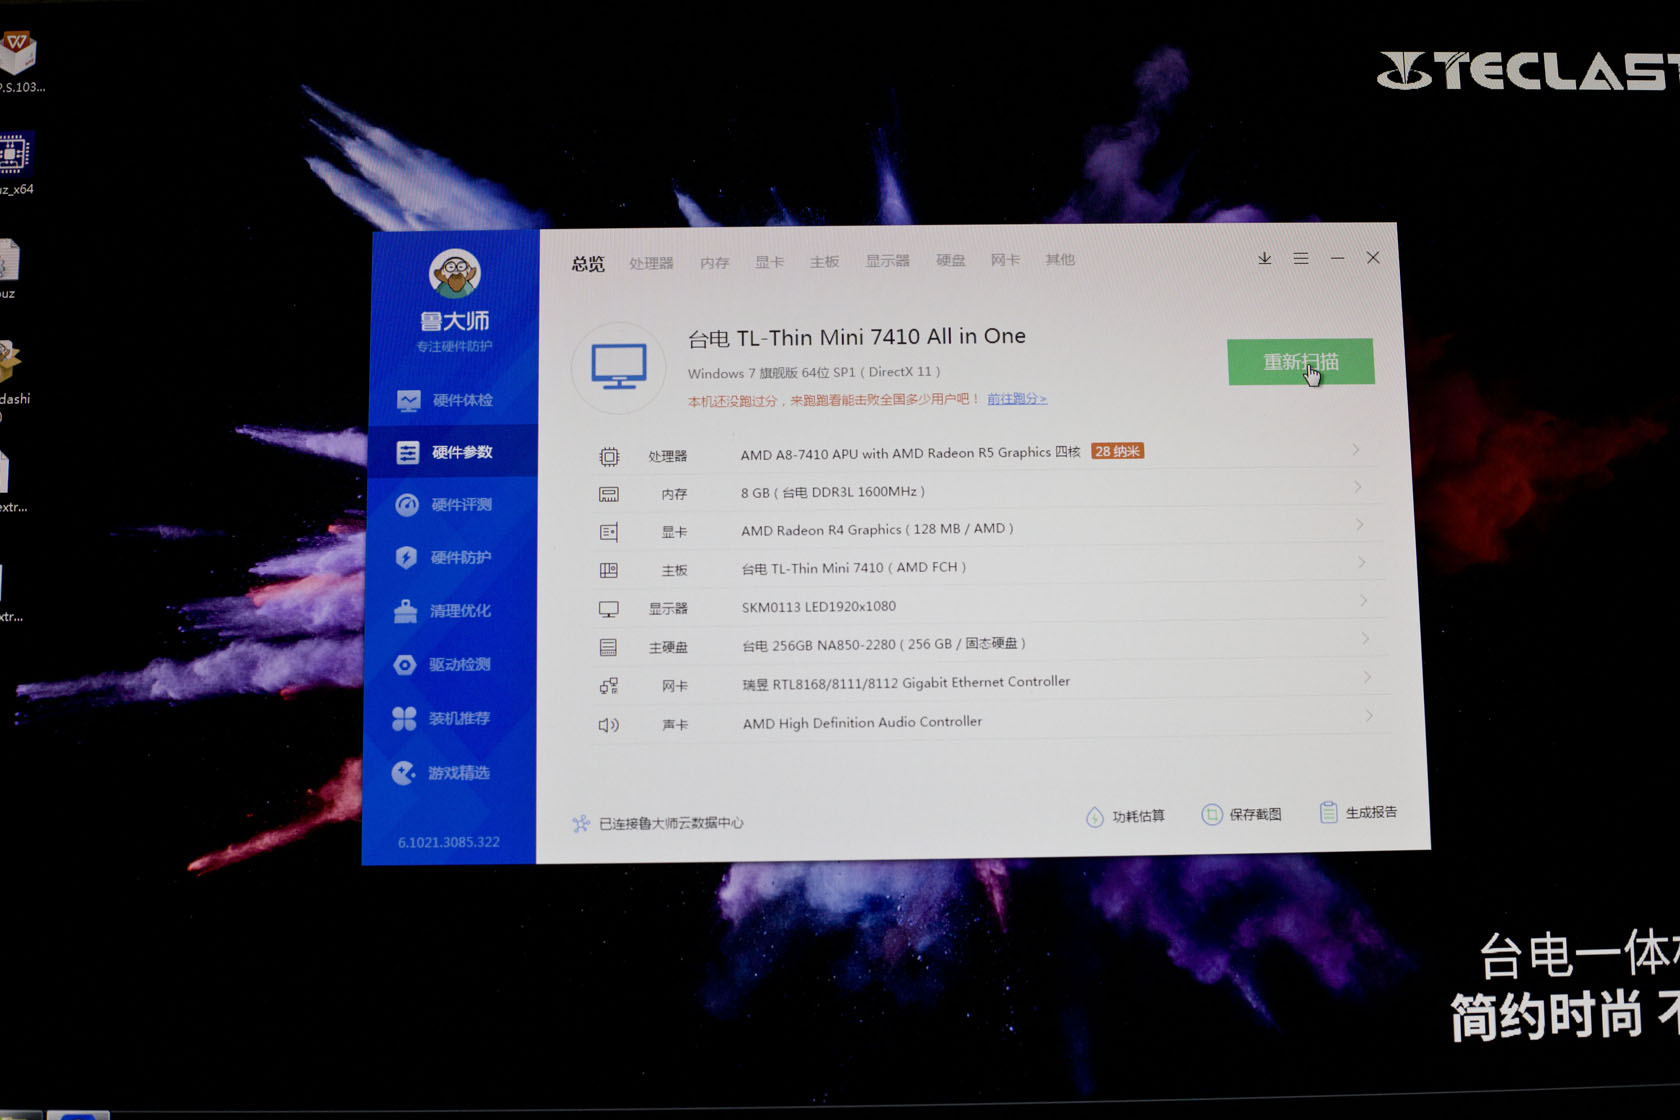Click the 显卡 graphics card row icon

(x=608, y=532)
